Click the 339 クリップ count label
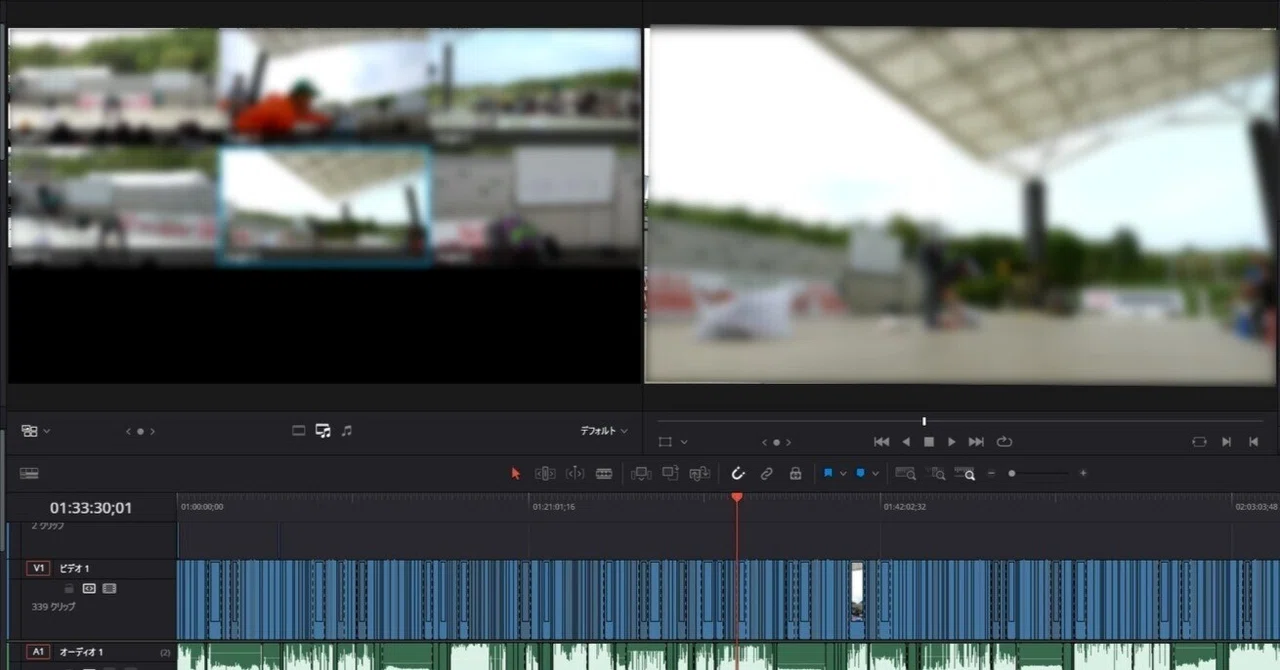The height and width of the screenshot is (670, 1280). [x=54, y=607]
